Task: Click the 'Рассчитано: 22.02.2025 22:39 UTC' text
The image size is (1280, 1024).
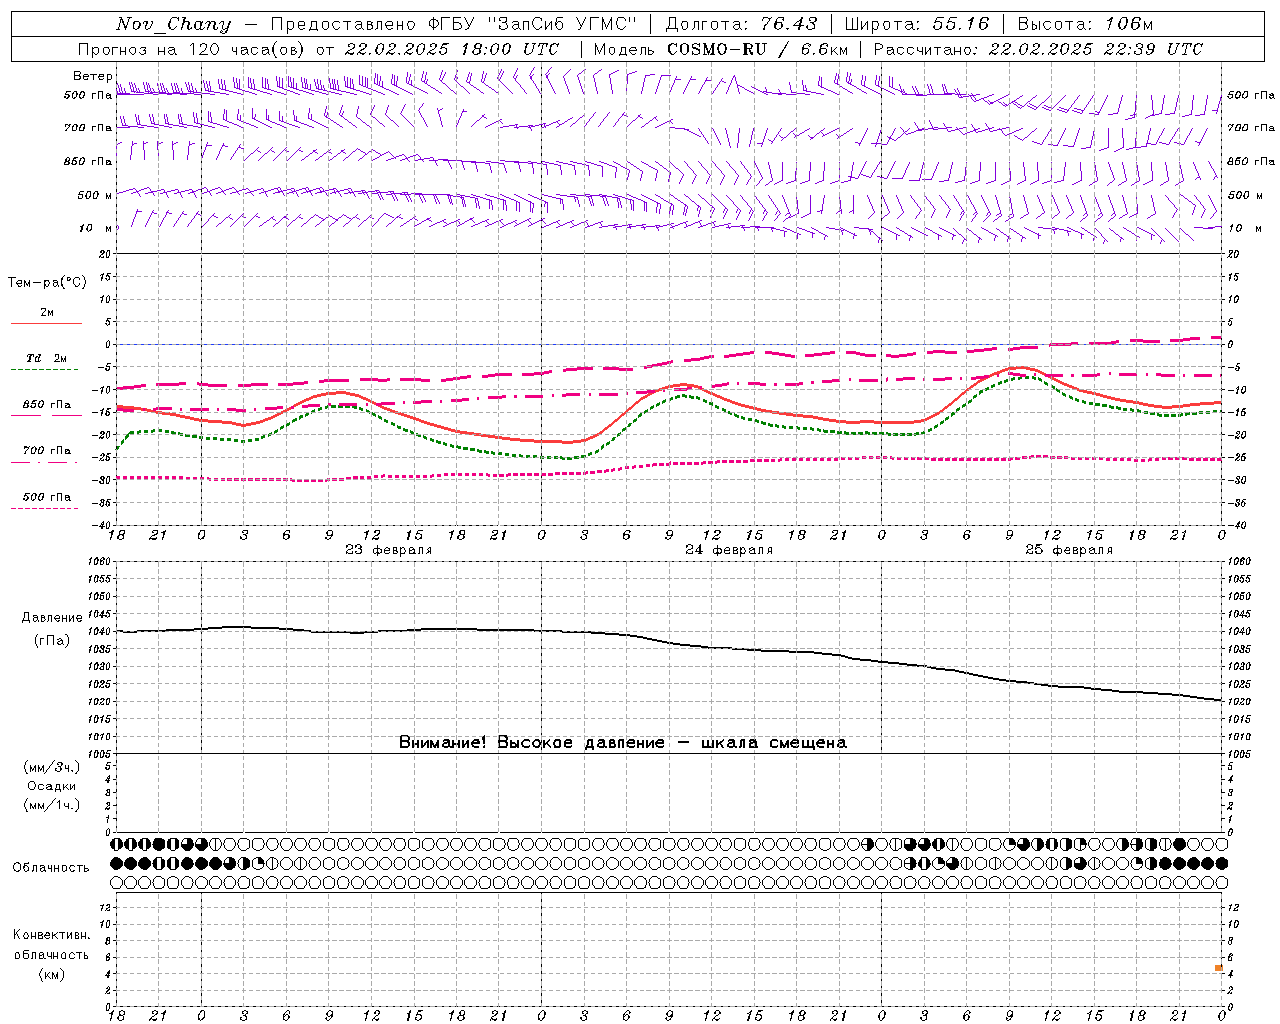Action: coord(1038,49)
